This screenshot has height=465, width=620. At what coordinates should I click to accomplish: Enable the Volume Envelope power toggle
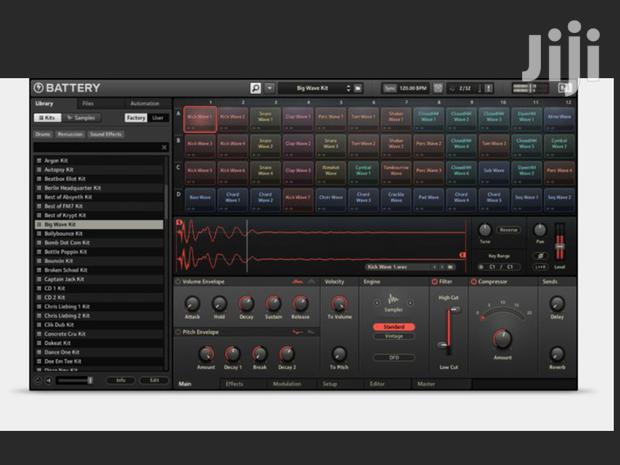[x=178, y=282]
